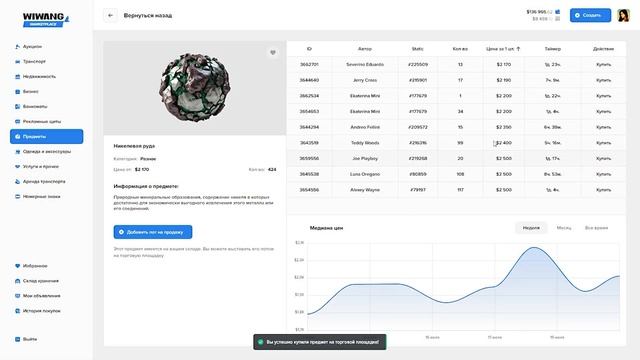Buy the lot from Andreo Follini
This screenshot has width=640, height=360.
click(x=603, y=127)
